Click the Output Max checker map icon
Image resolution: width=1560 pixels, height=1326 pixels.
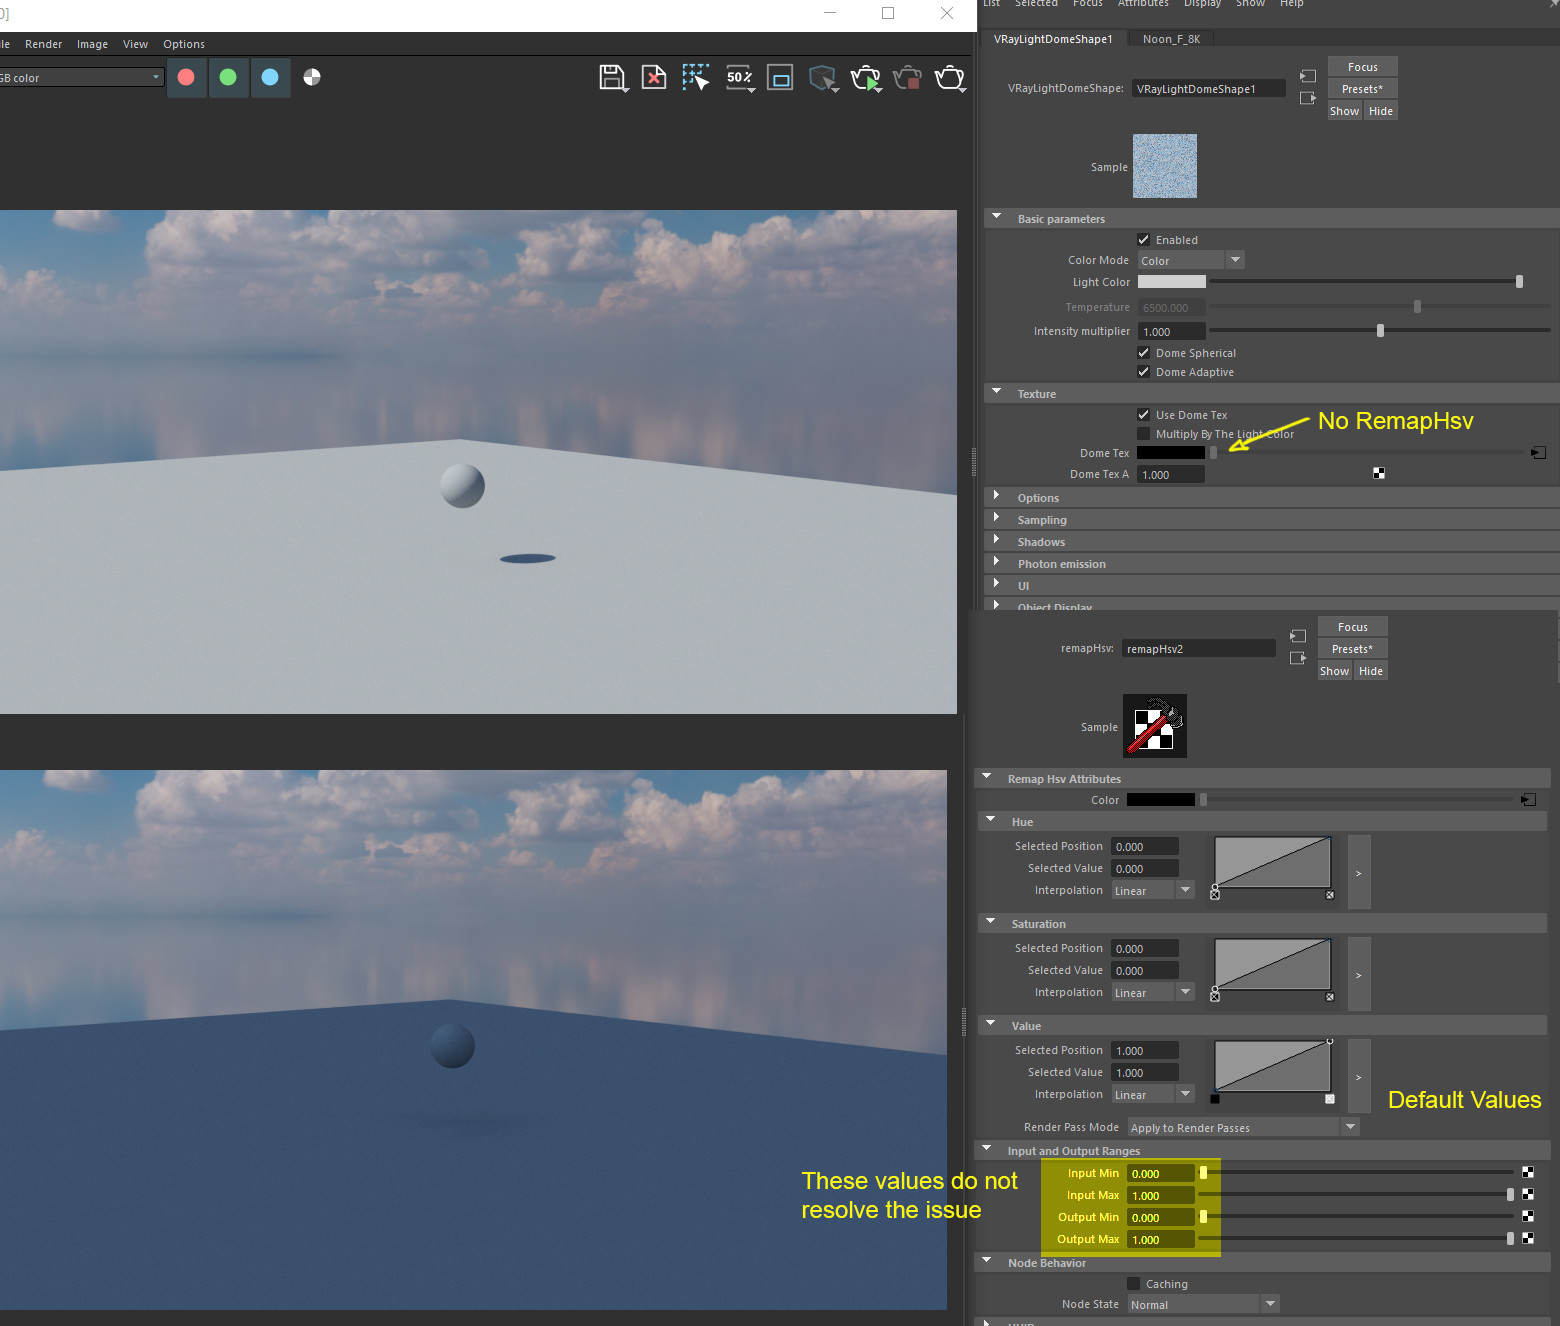click(1528, 1238)
